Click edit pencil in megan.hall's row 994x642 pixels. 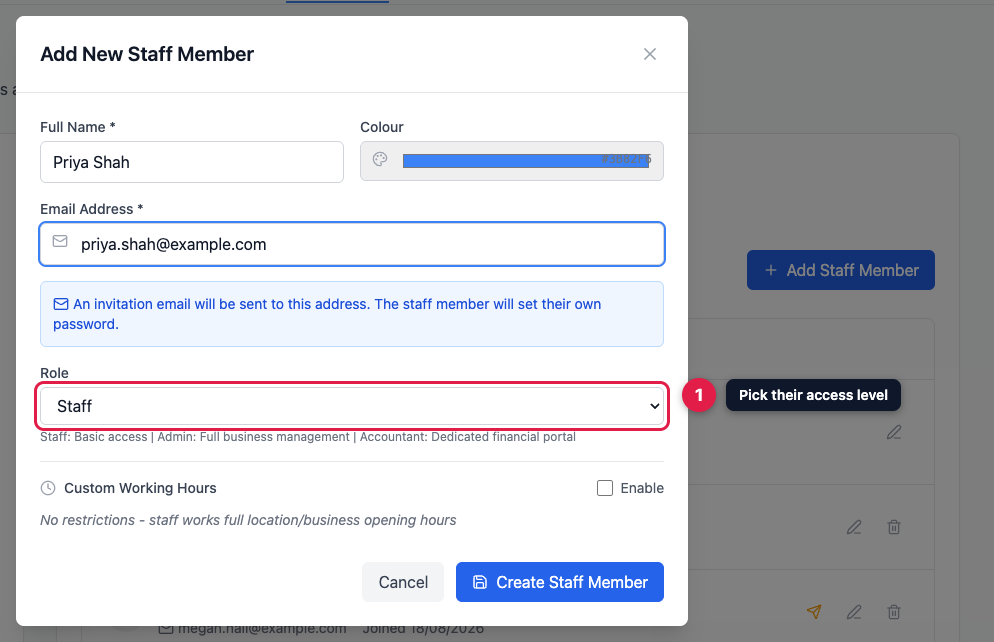[854, 612]
